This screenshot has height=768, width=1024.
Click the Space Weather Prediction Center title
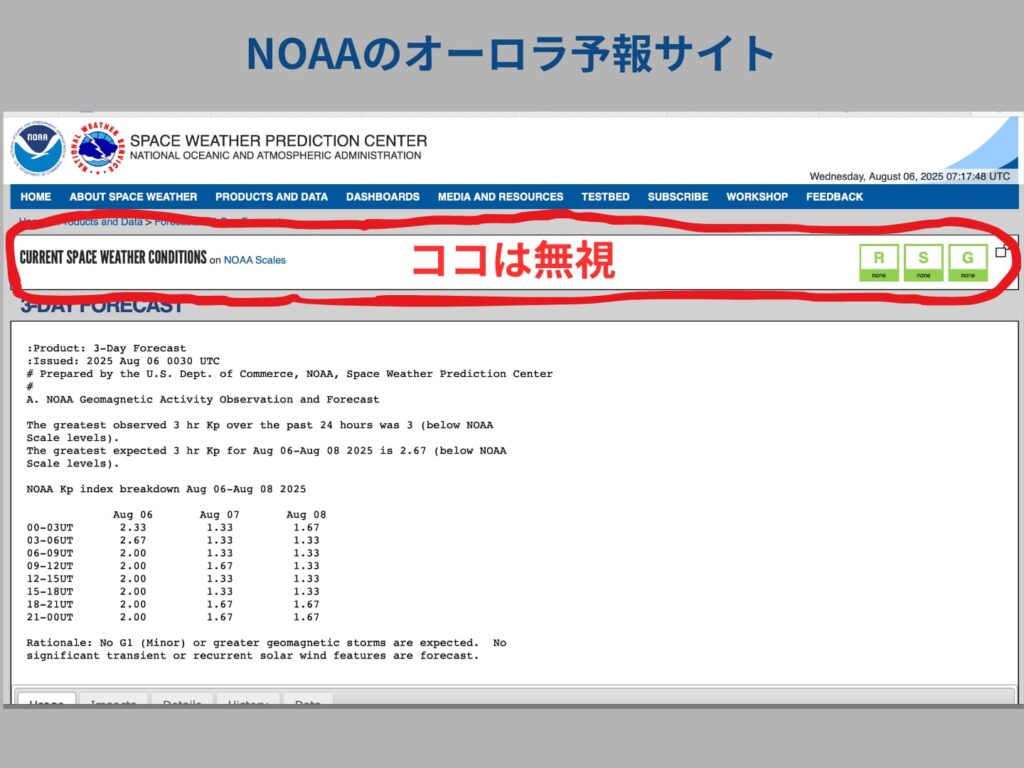pos(278,141)
